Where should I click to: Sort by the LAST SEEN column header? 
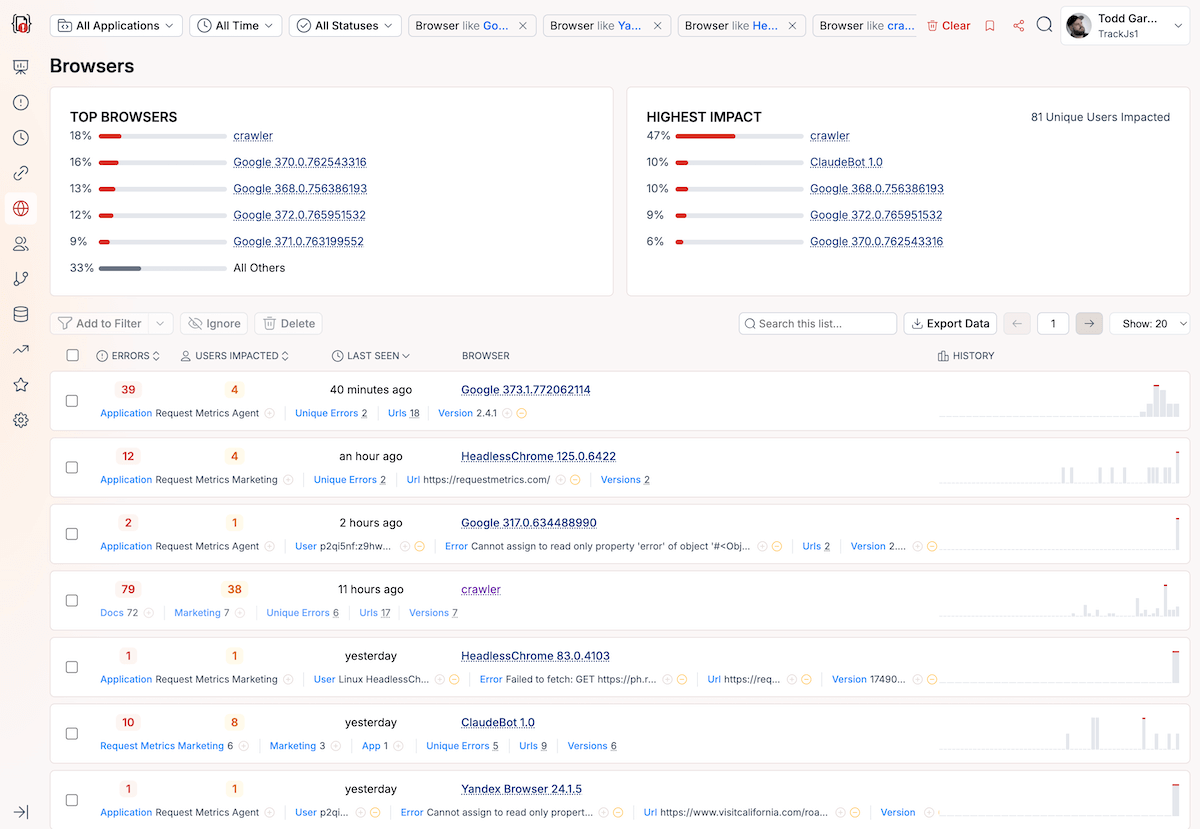tap(371, 356)
